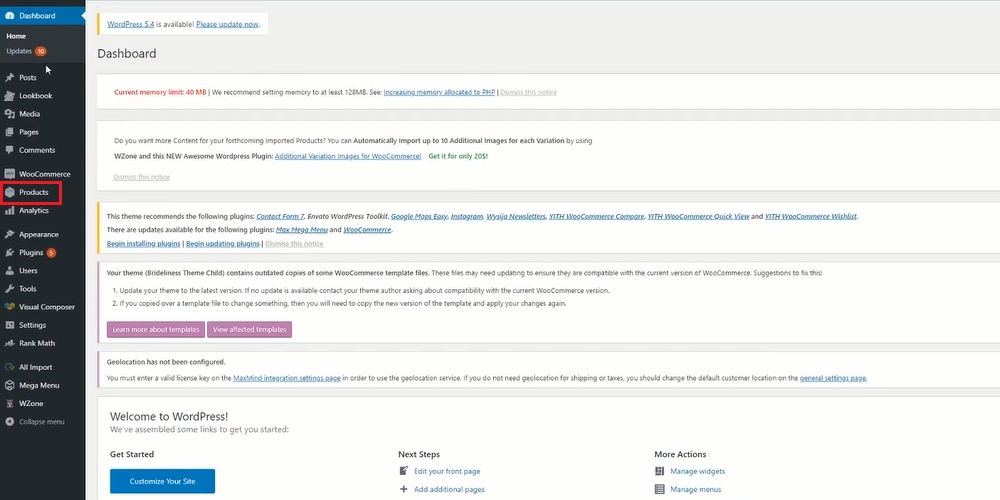Click the Tools wrench icon
This screenshot has width=1000, height=500.
click(x=10, y=288)
